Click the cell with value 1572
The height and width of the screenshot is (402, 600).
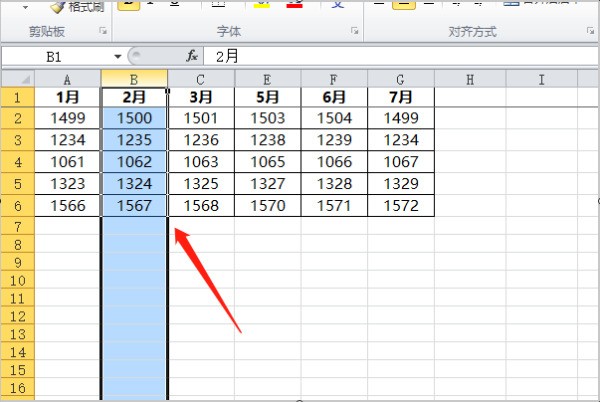click(x=401, y=206)
